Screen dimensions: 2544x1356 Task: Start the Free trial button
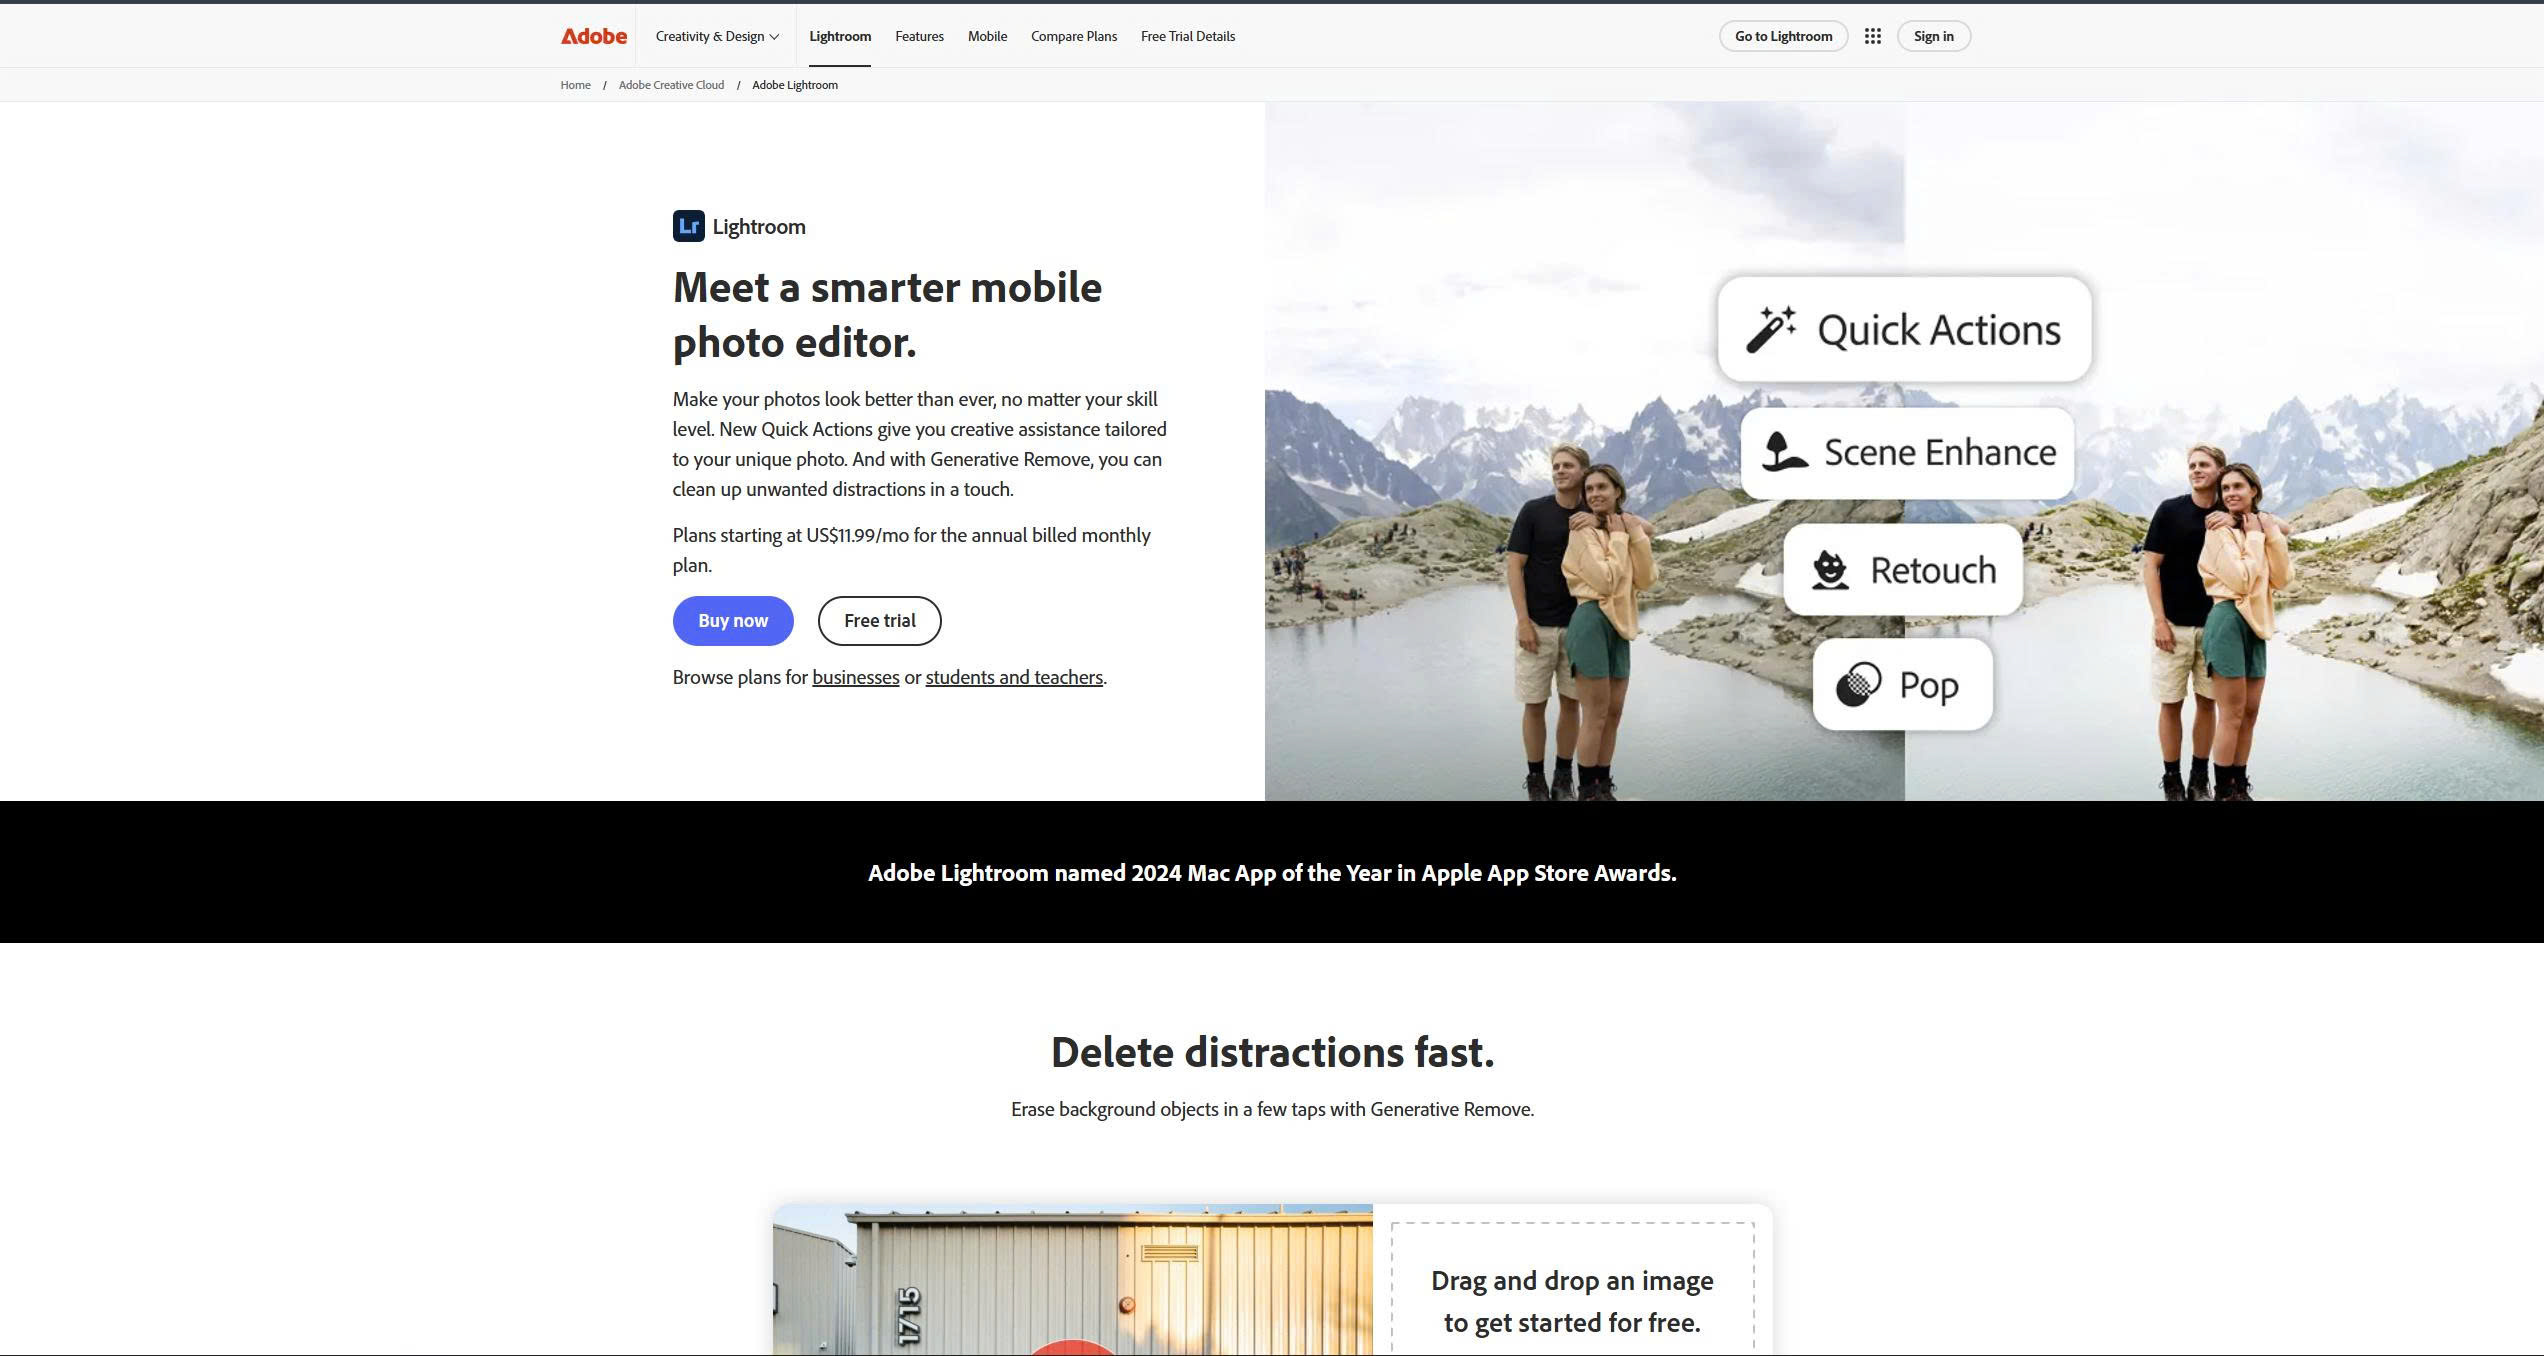pos(880,621)
